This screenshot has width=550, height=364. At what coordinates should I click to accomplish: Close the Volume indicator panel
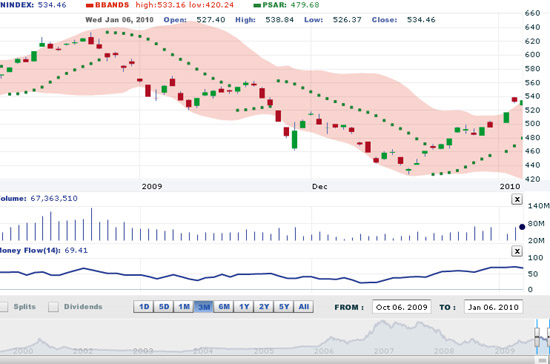517,199
